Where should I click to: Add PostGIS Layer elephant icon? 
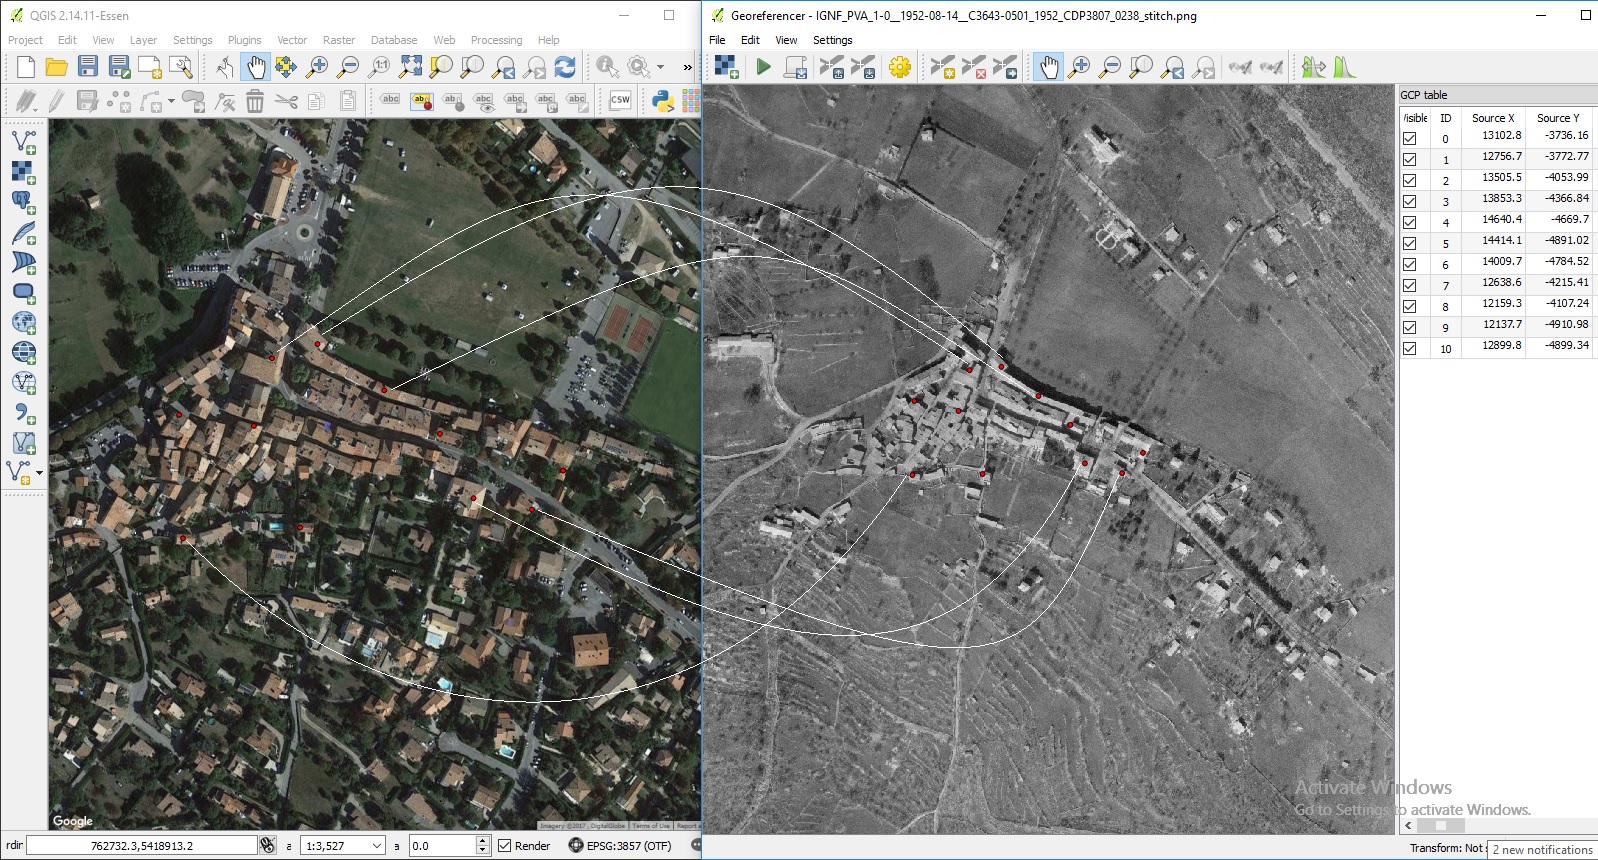point(23,202)
